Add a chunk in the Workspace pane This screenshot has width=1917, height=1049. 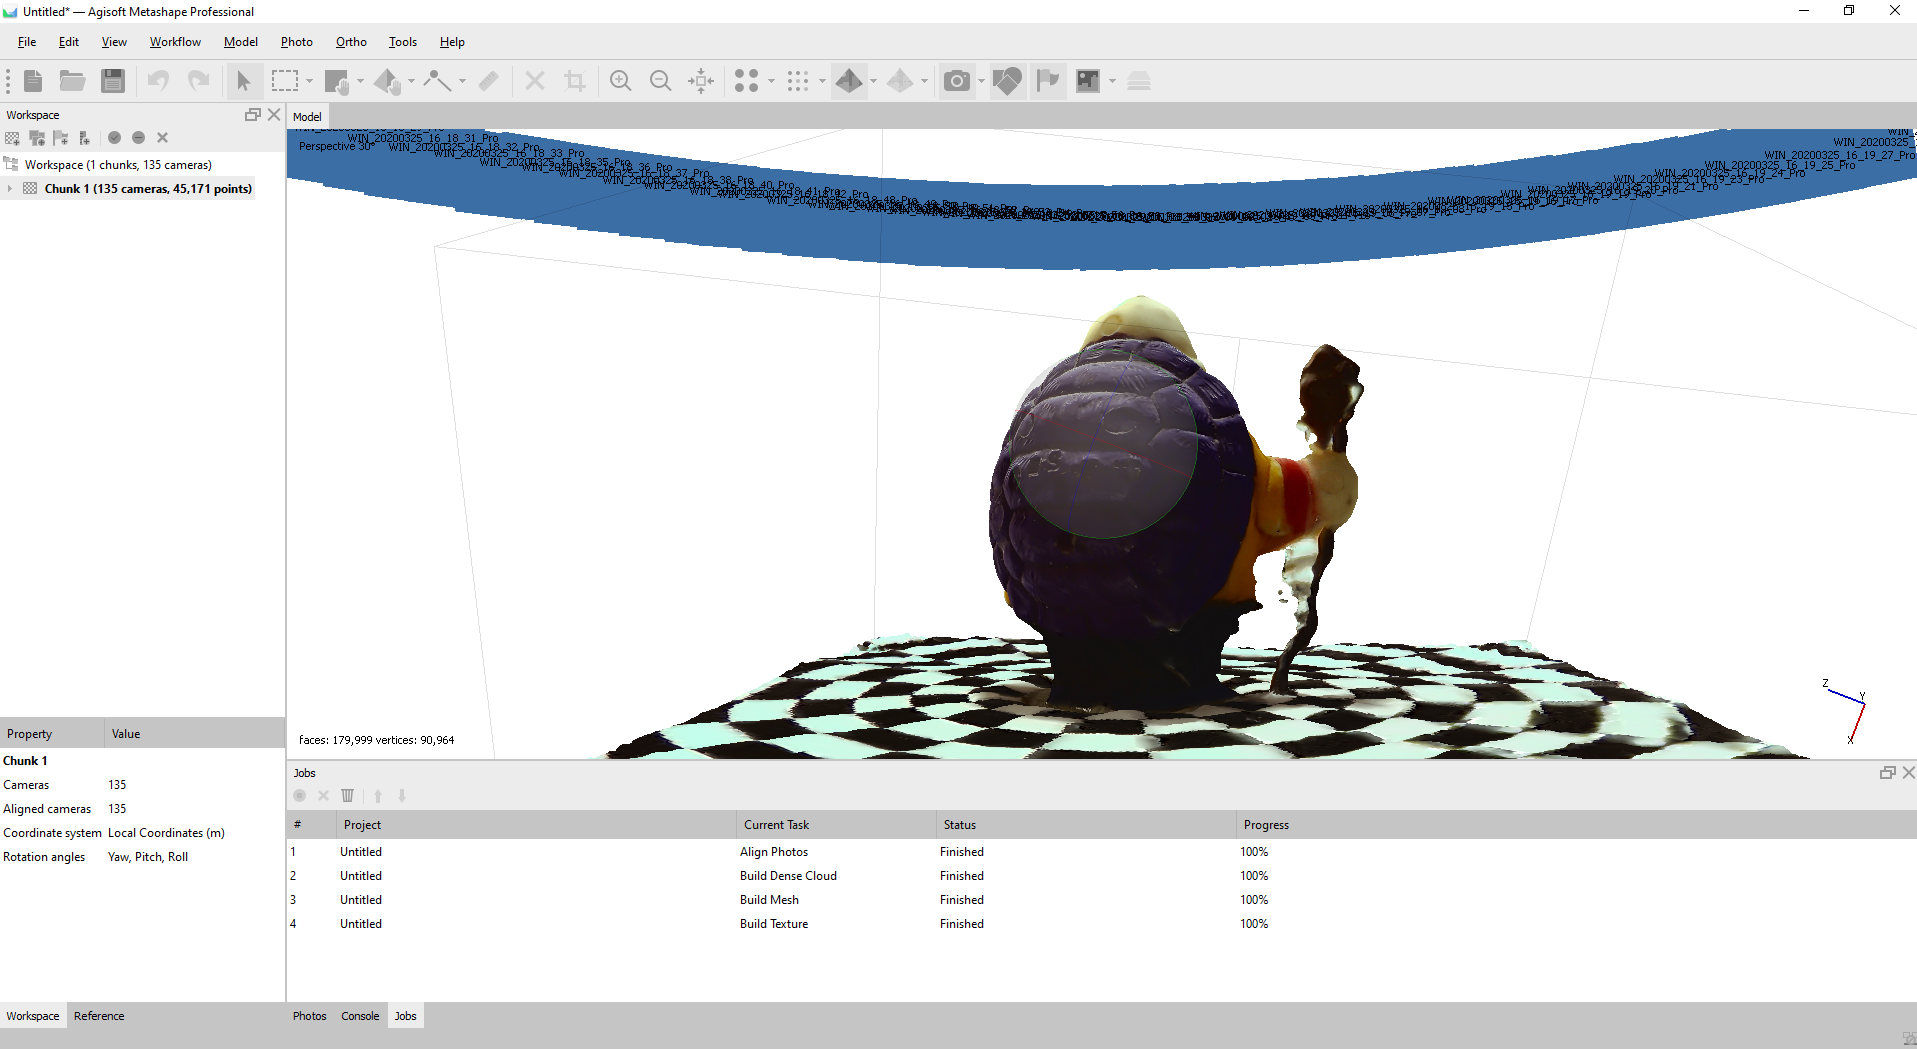[x=12, y=138]
